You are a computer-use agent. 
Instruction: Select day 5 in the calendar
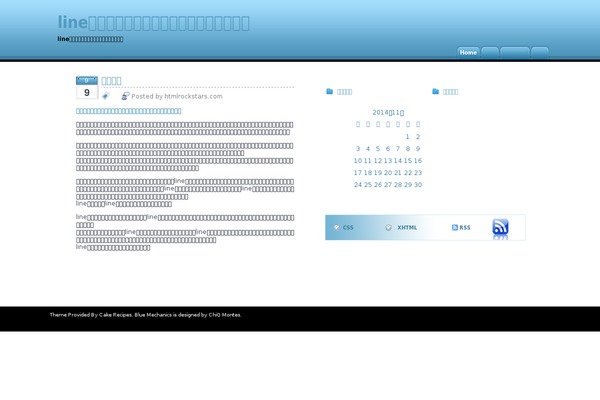(x=378, y=149)
